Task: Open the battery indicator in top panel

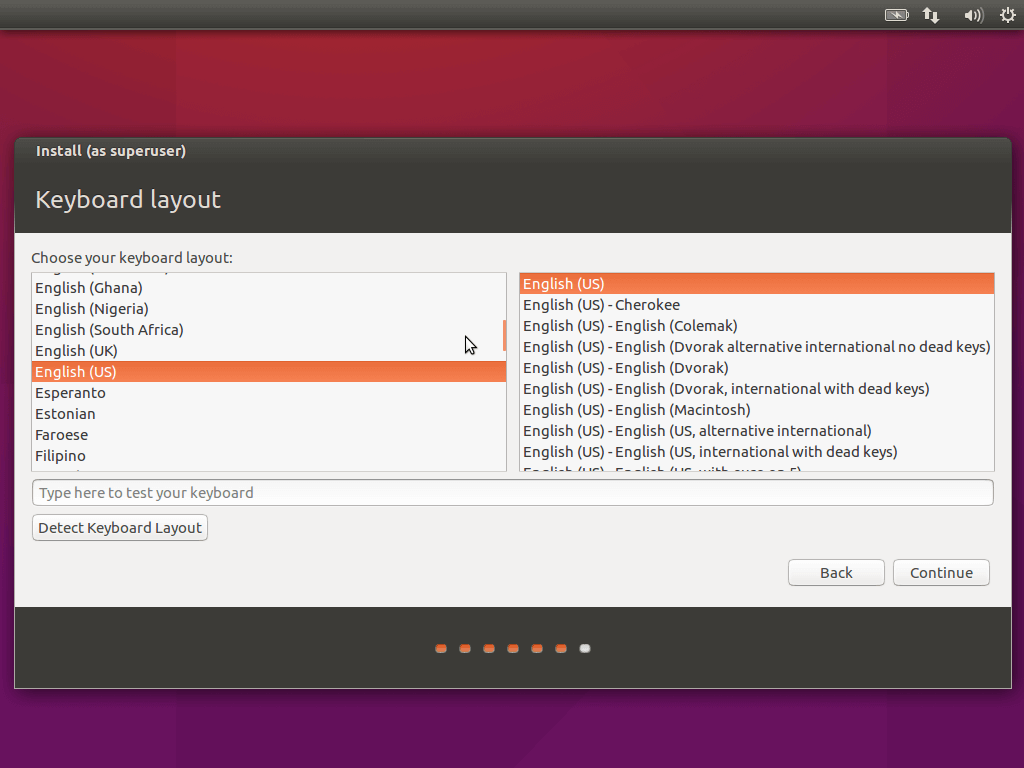Action: [x=897, y=15]
